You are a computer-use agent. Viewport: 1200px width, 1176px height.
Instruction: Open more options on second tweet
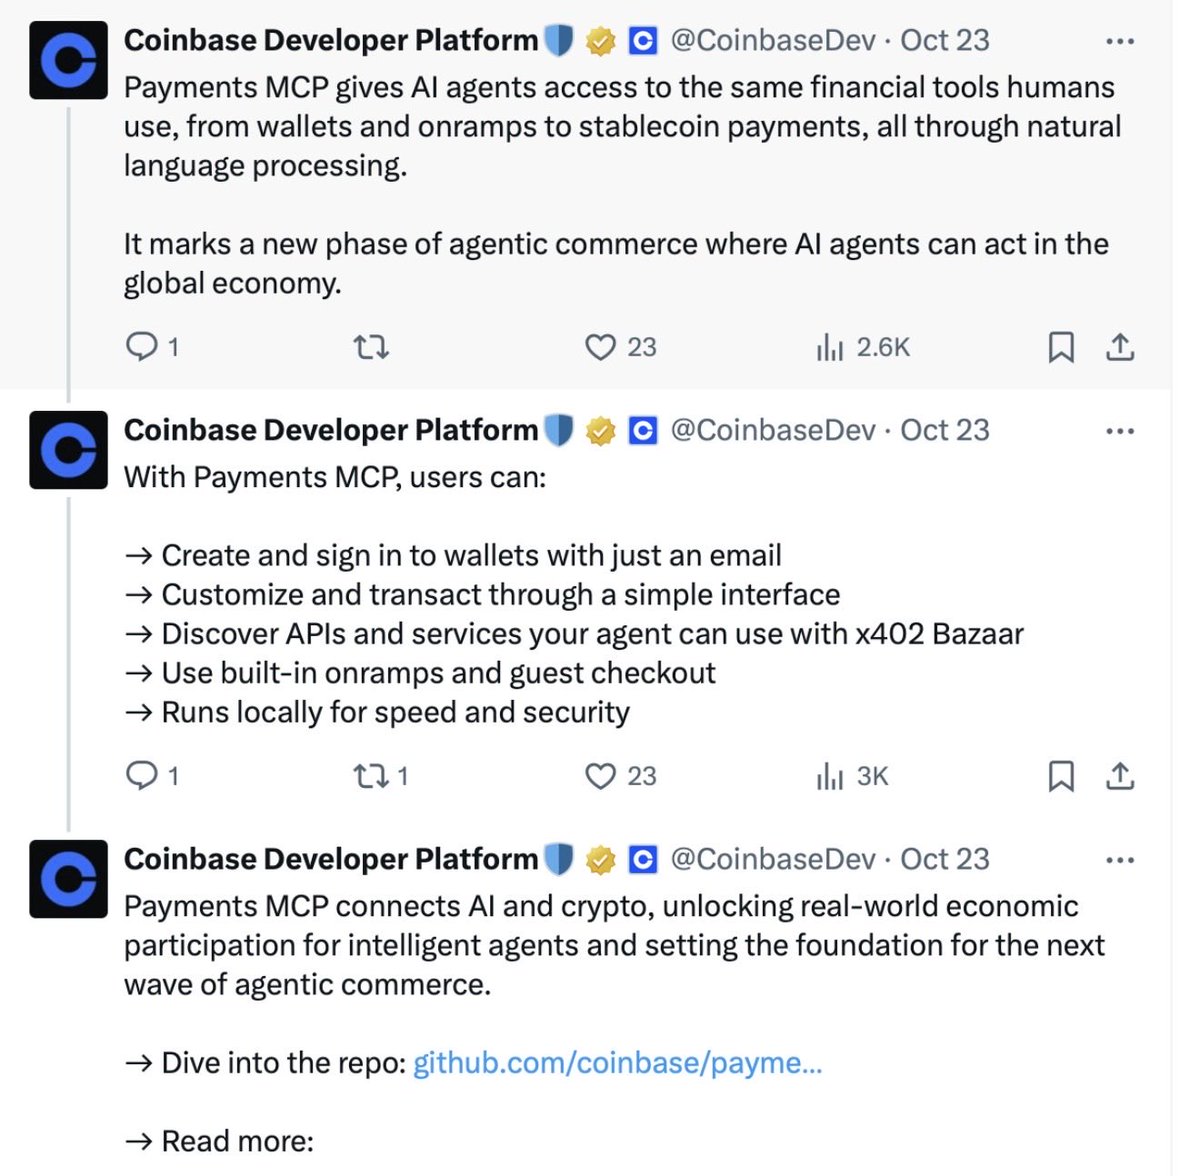click(x=1120, y=431)
